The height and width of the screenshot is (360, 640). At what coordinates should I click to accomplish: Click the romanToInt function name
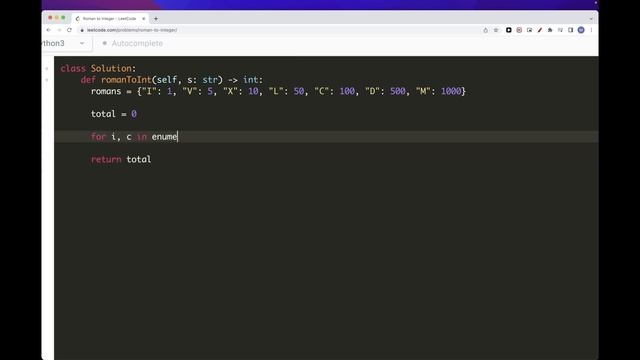tap(126, 80)
